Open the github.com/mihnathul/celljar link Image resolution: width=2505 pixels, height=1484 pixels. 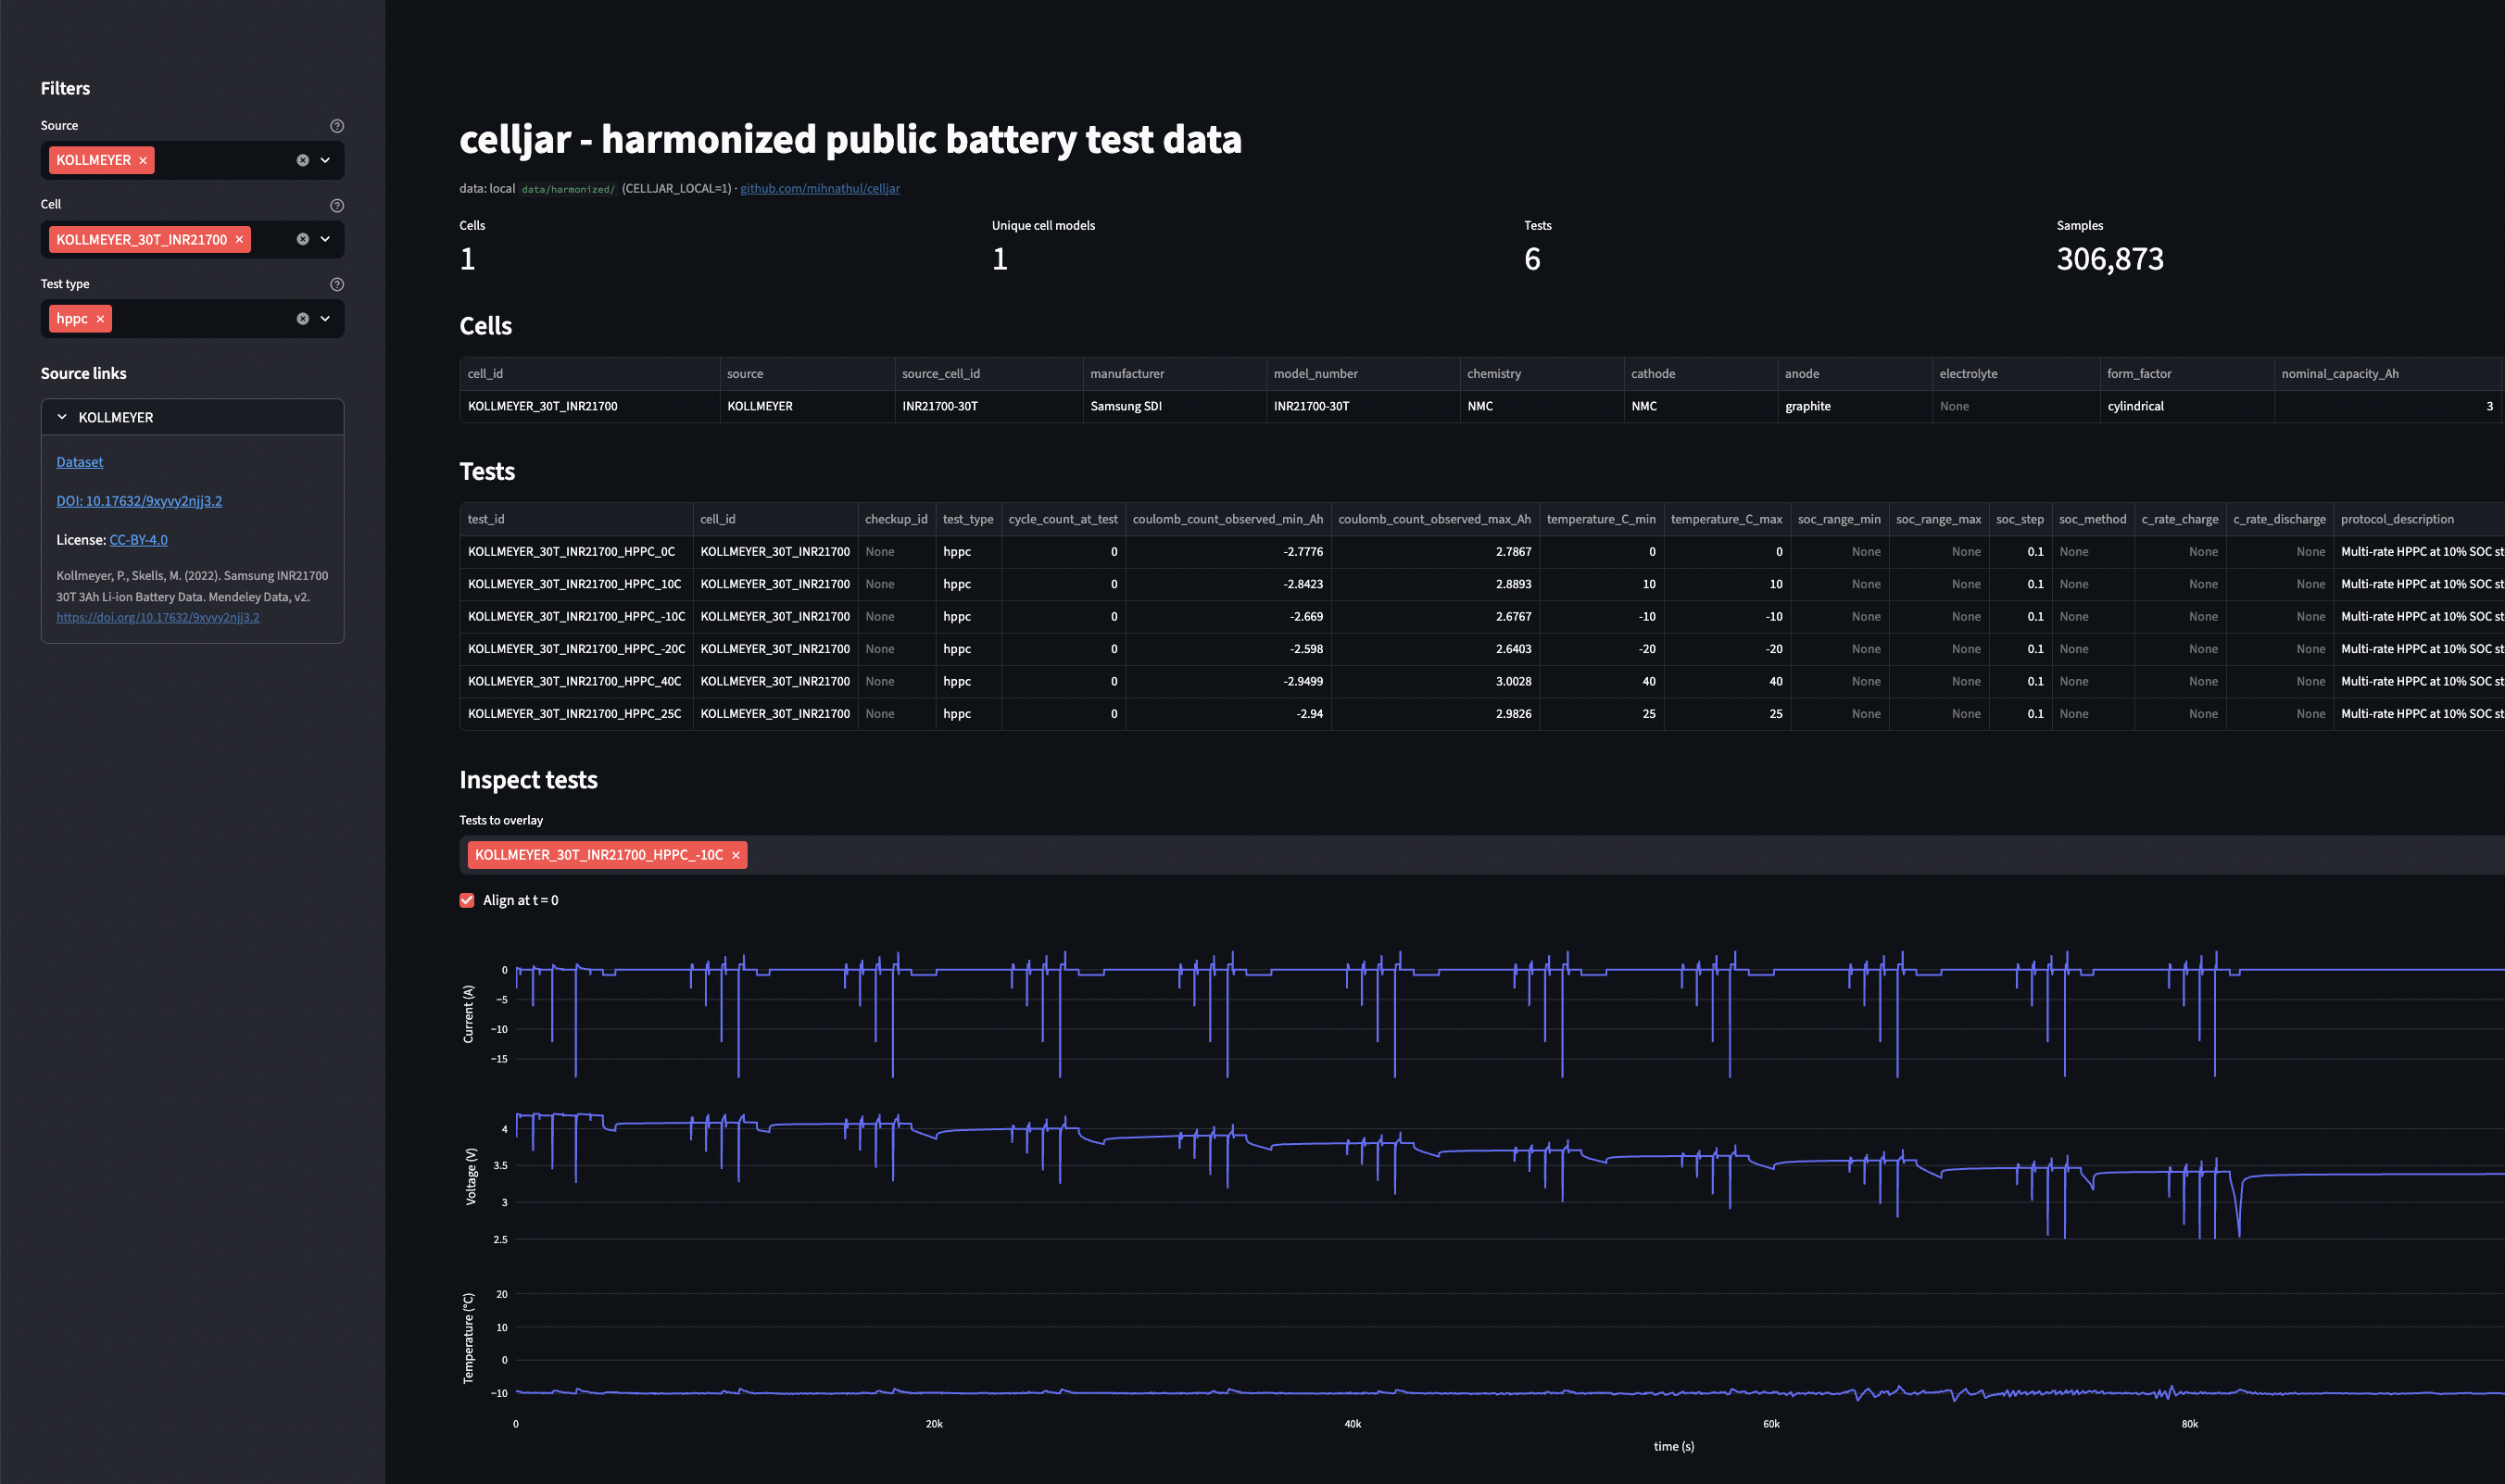pyautogui.click(x=820, y=188)
